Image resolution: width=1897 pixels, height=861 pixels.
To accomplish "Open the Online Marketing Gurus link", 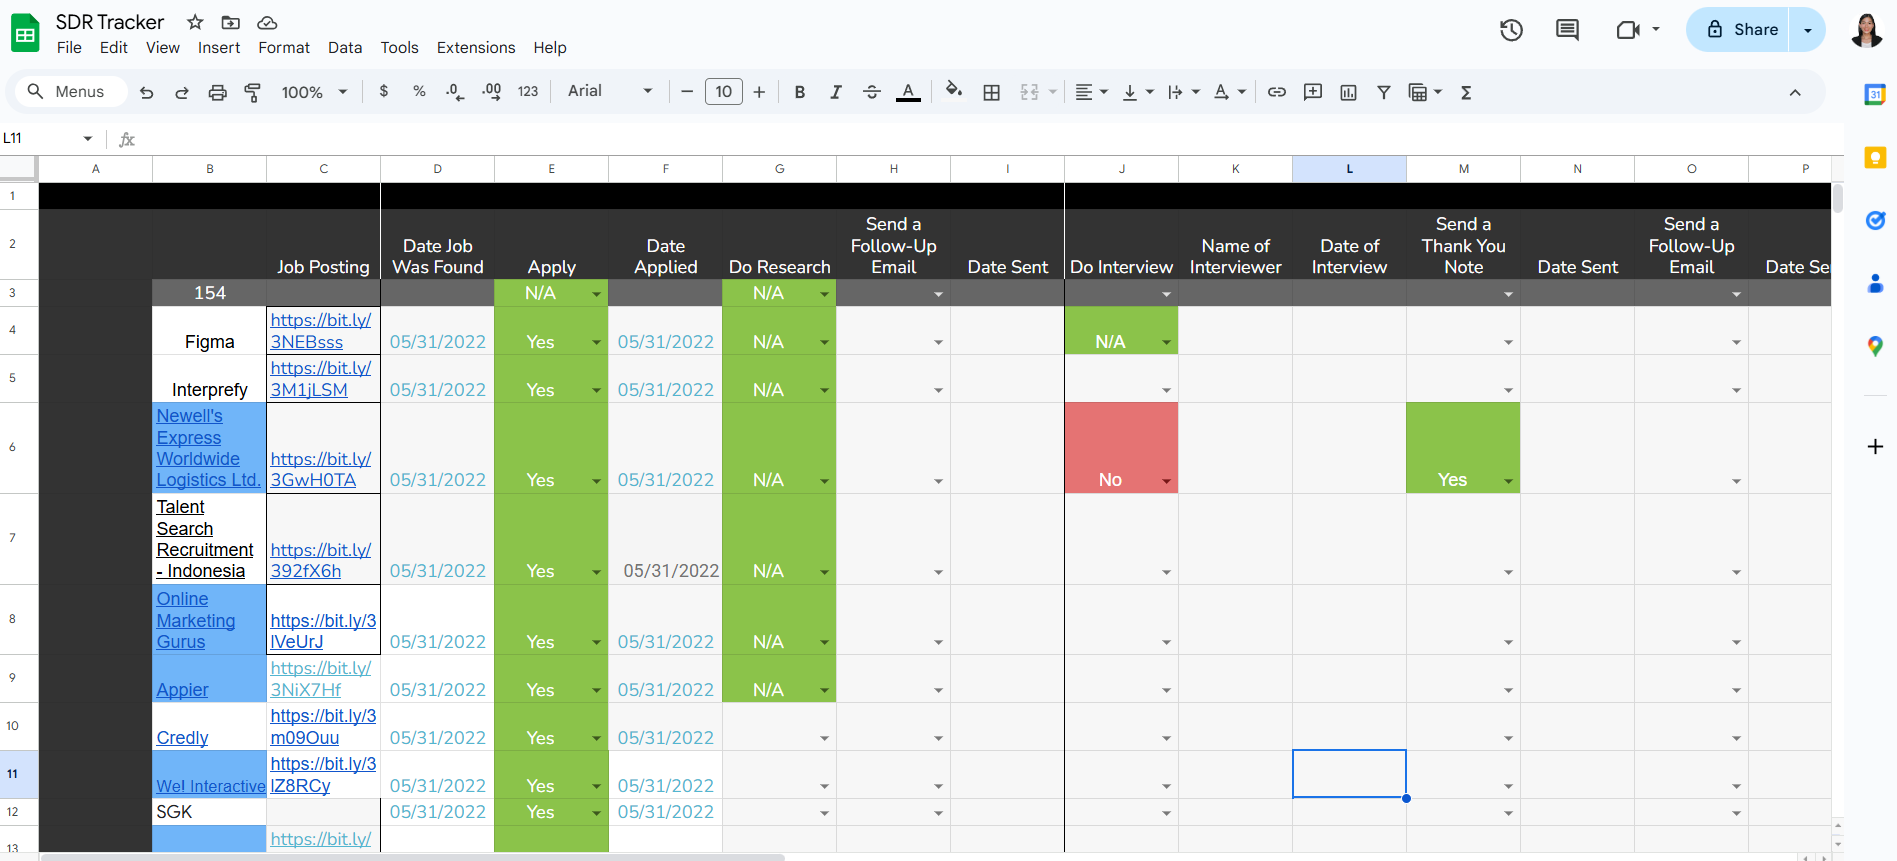I will [x=196, y=620].
